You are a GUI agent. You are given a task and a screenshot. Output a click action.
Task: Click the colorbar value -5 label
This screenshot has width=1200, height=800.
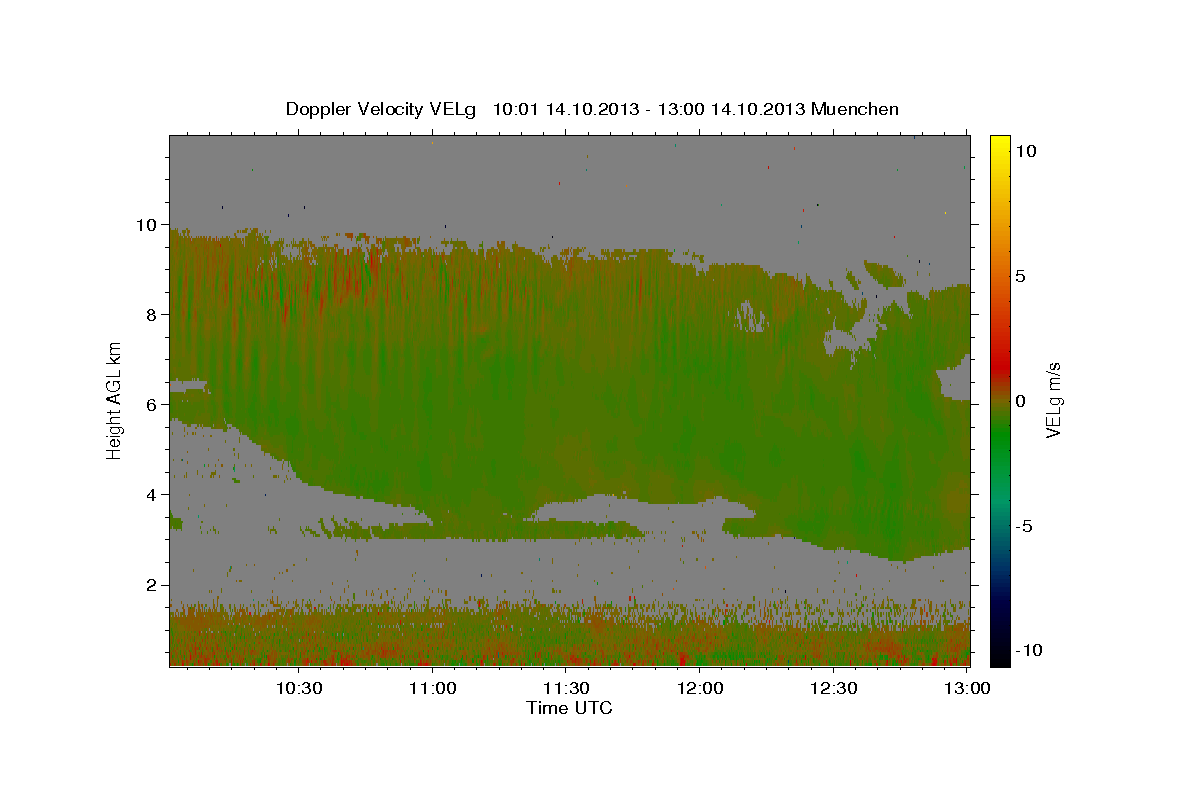click(1026, 525)
